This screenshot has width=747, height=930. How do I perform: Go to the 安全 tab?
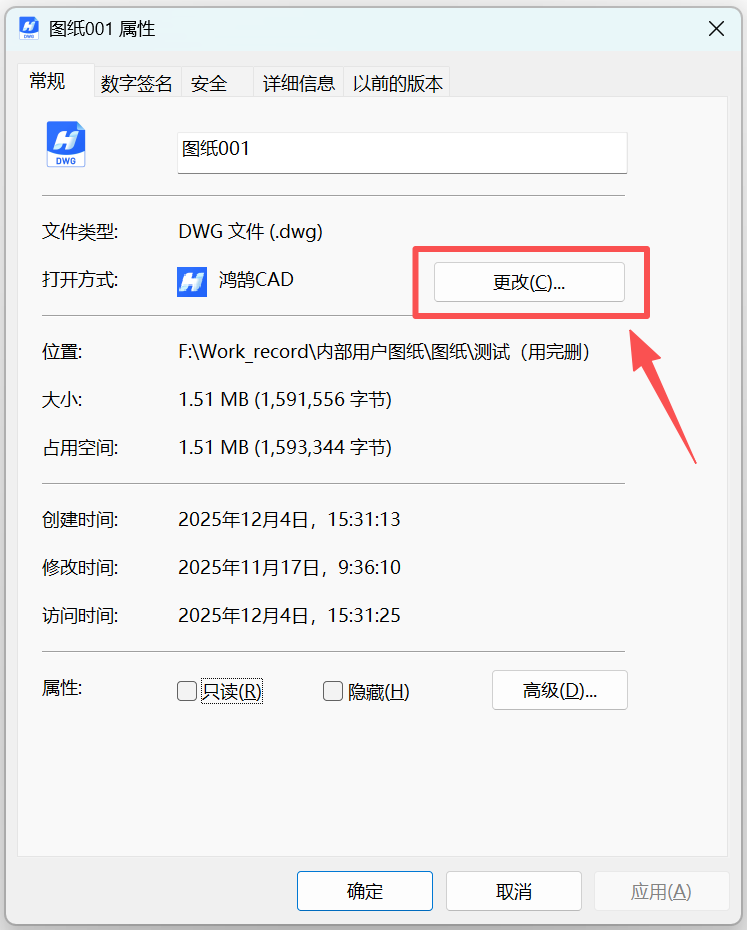[x=209, y=84]
